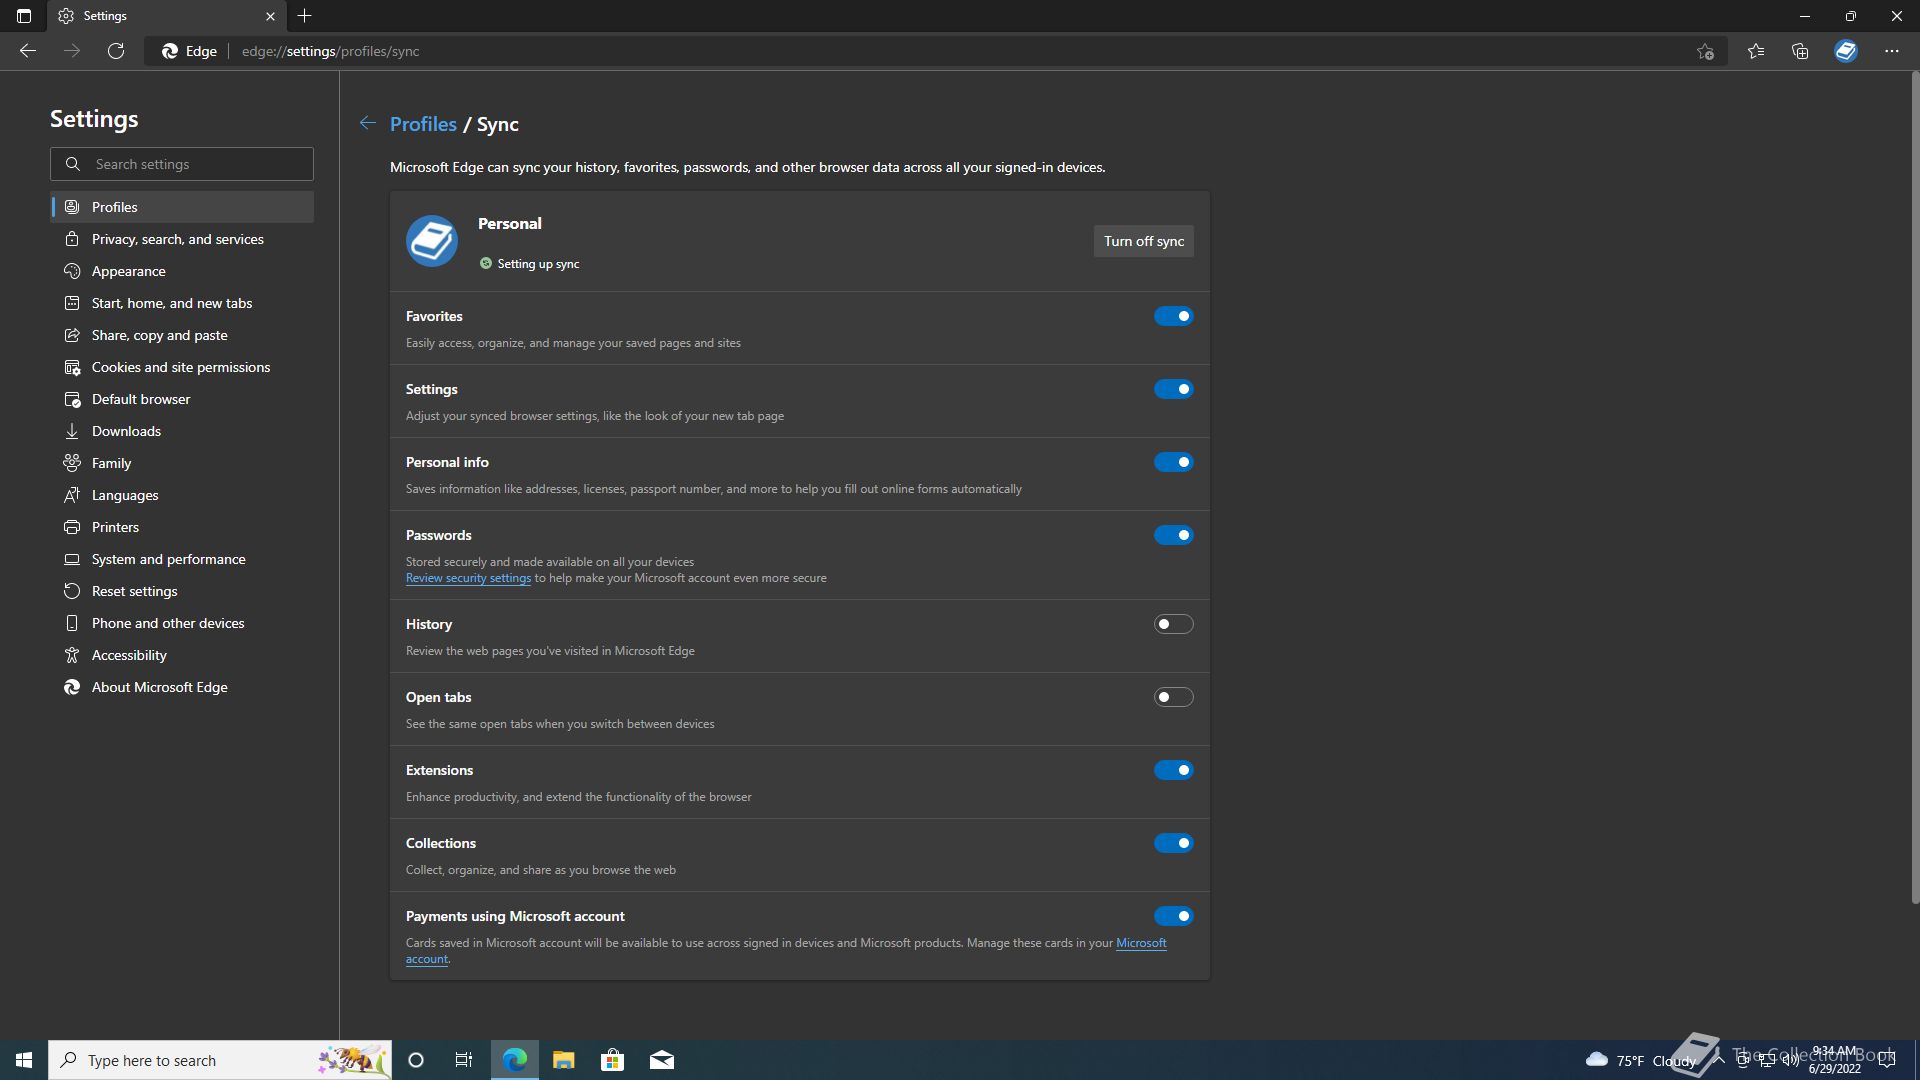Image resolution: width=1920 pixels, height=1080 pixels.
Task: Click the Personal profile avatar picture
Action: click(432, 241)
